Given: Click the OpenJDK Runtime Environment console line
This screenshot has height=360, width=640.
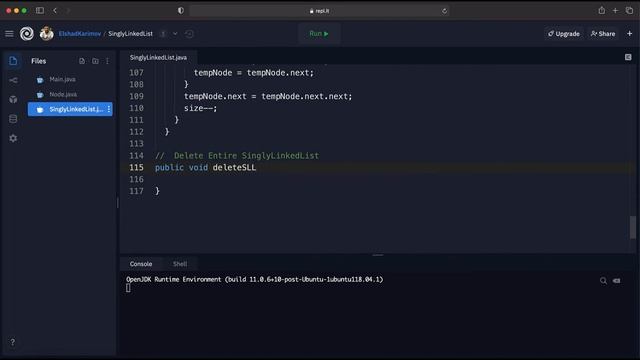Looking at the screenshot, I should [x=254, y=280].
